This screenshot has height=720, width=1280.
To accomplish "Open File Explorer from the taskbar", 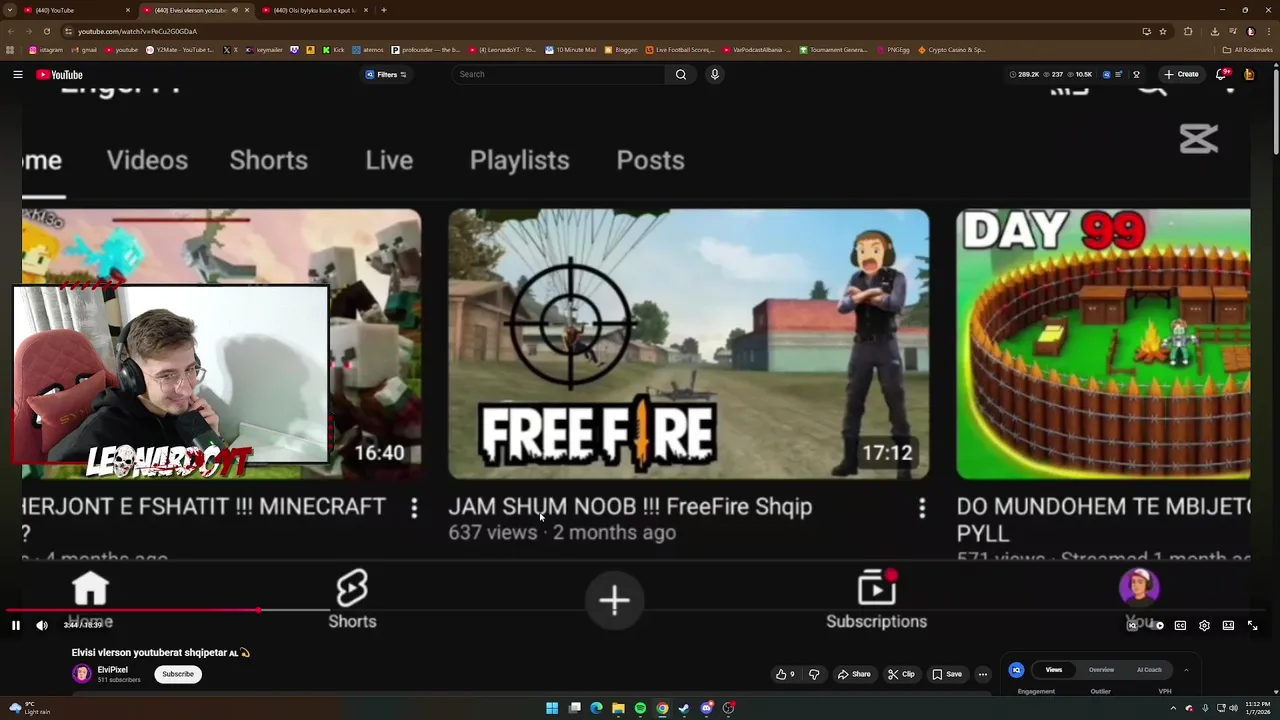I will tap(618, 708).
